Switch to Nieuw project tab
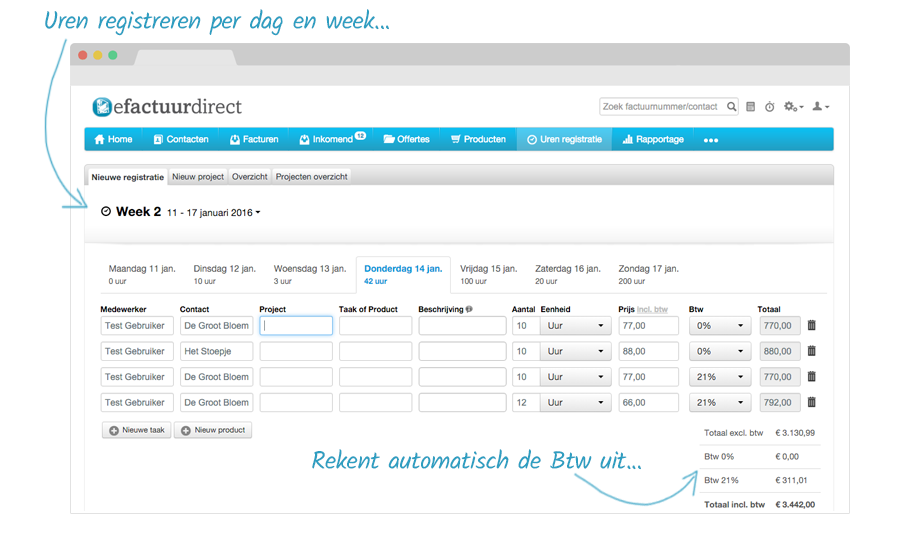Viewport: 920px width, 545px height. click(198, 177)
